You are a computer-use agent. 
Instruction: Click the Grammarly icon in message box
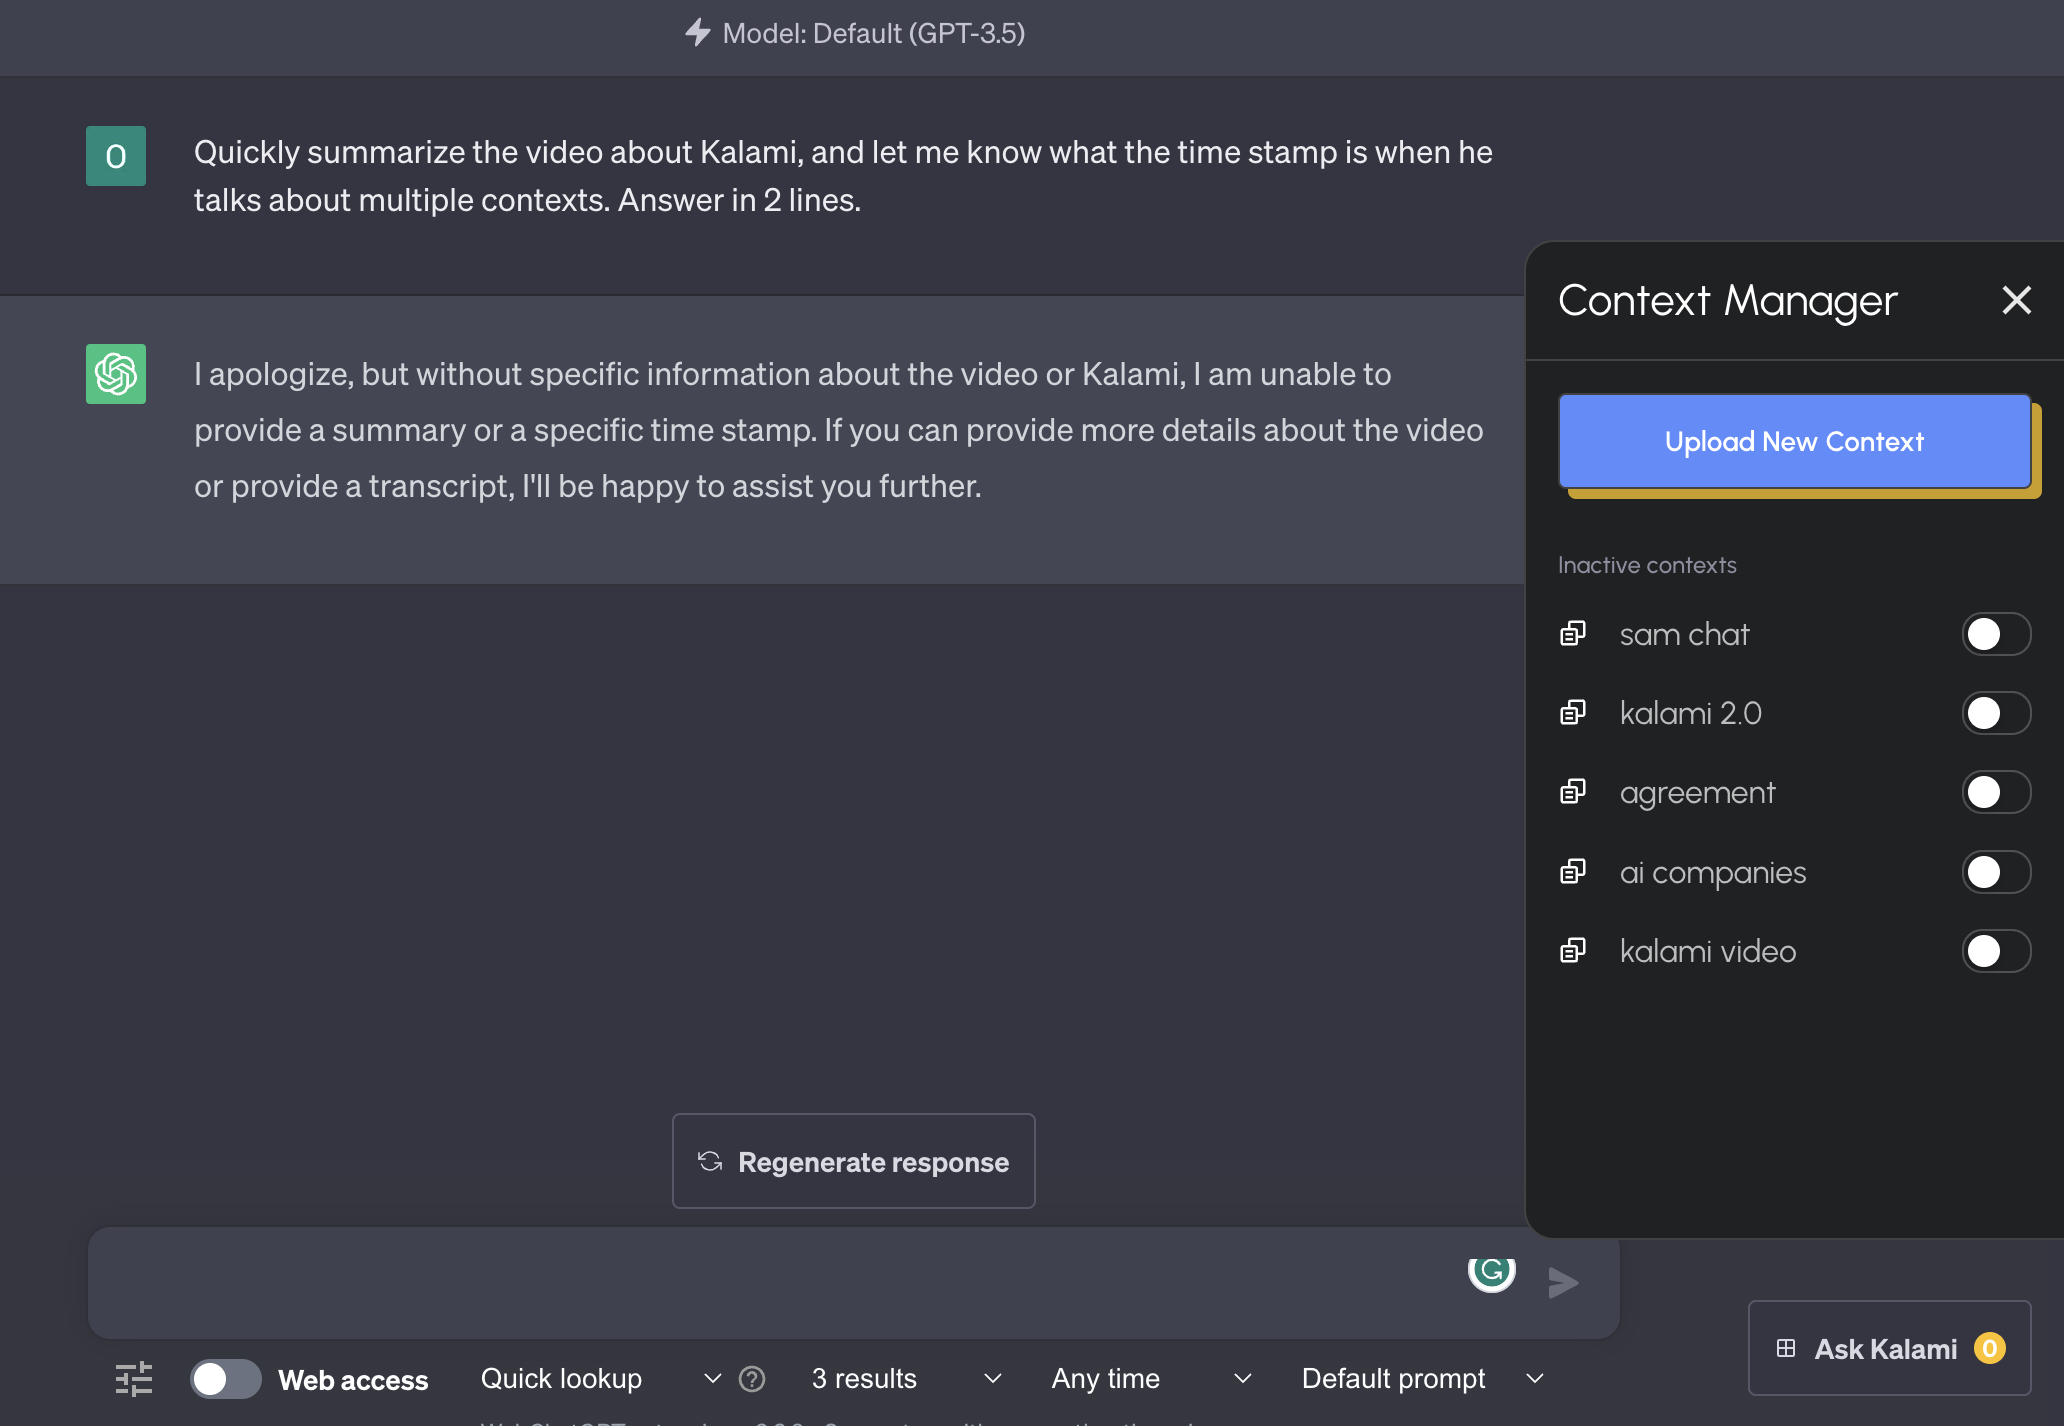(1491, 1272)
